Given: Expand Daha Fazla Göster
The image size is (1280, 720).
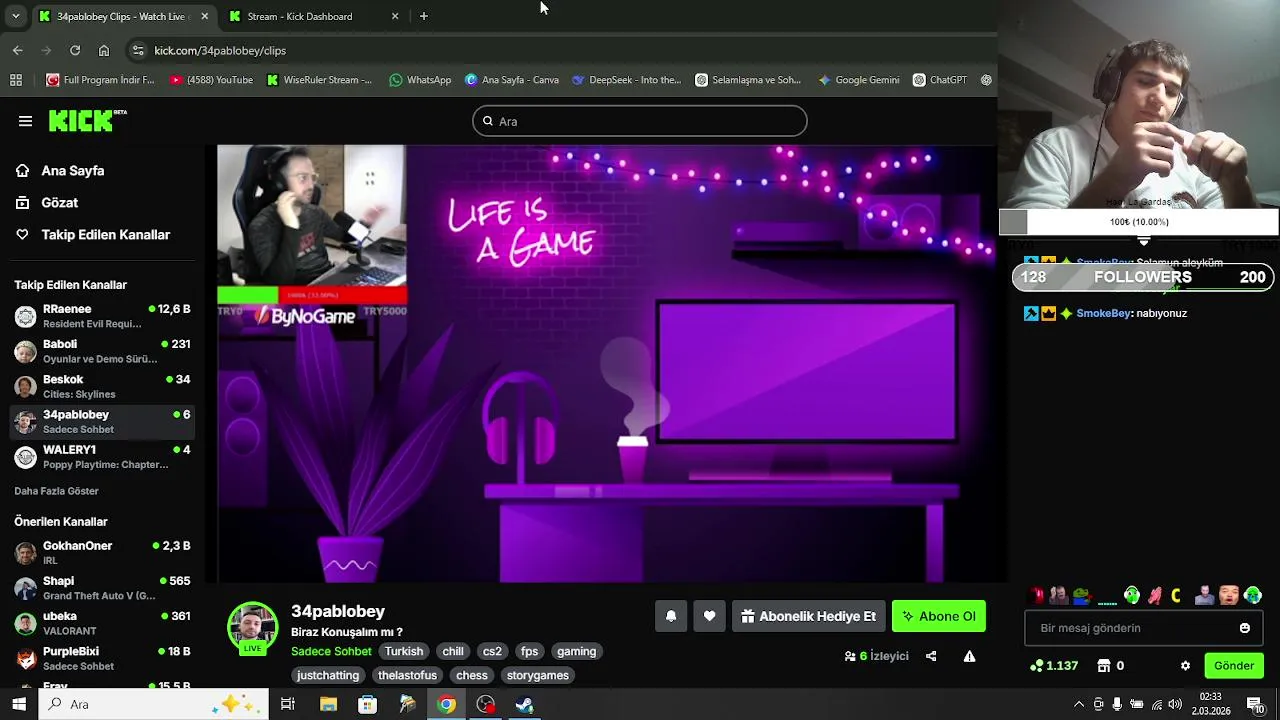Looking at the screenshot, I should tap(56, 491).
